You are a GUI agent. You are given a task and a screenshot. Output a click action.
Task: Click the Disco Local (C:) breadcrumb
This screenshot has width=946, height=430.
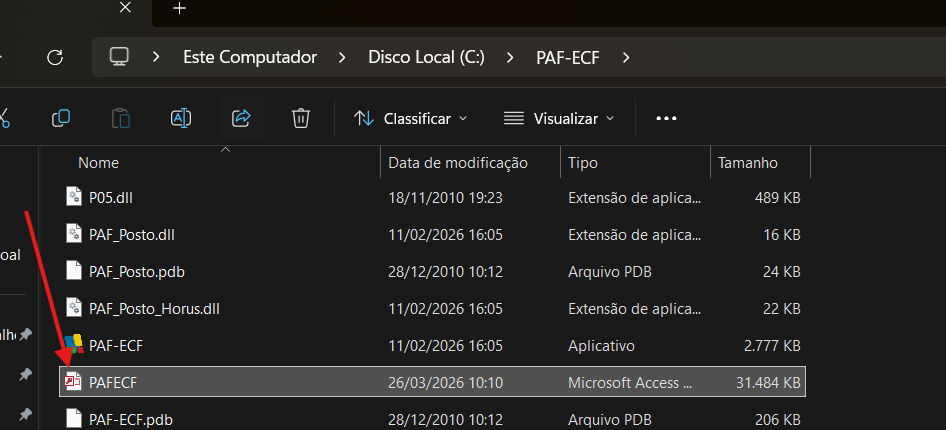pyautogui.click(x=426, y=57)
